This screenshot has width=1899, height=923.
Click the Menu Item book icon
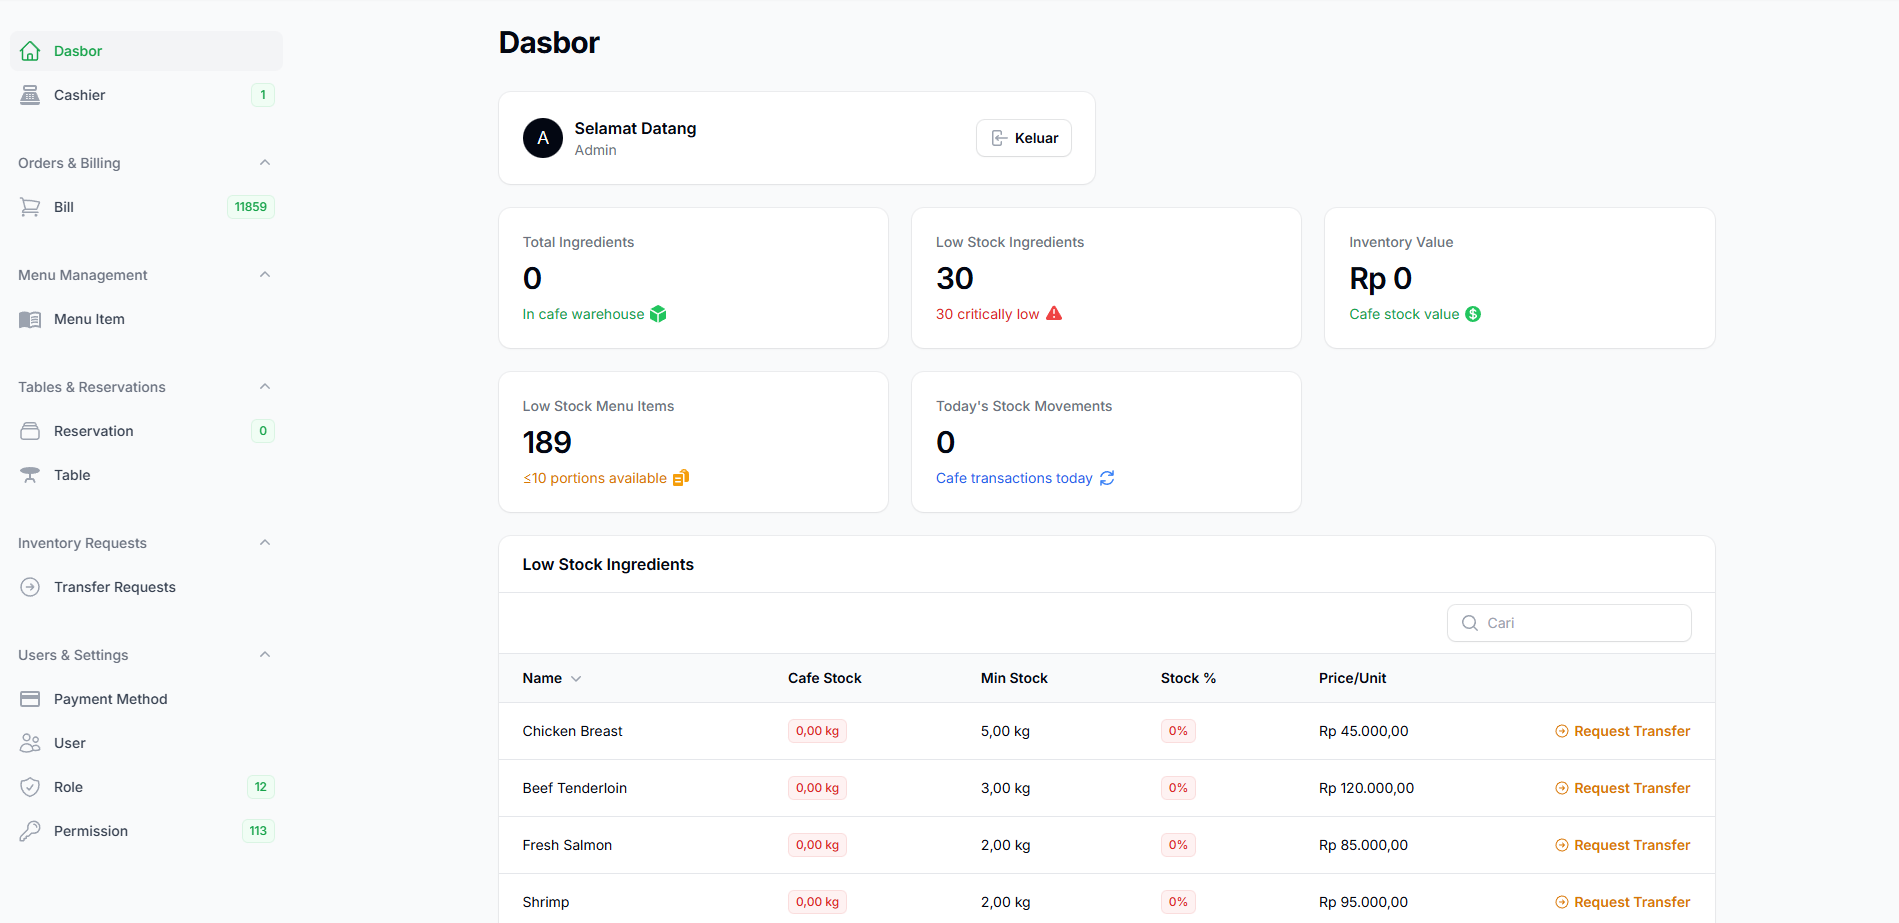[30, 319]
